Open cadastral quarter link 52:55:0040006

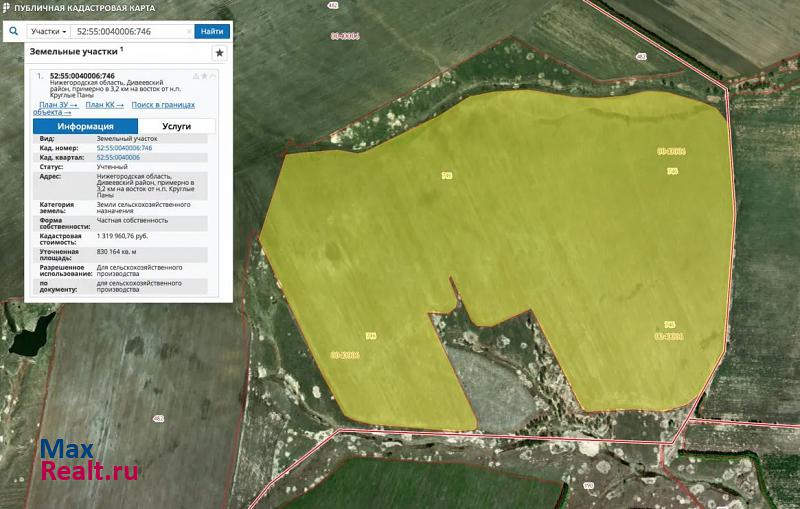[x=118, y=157]
